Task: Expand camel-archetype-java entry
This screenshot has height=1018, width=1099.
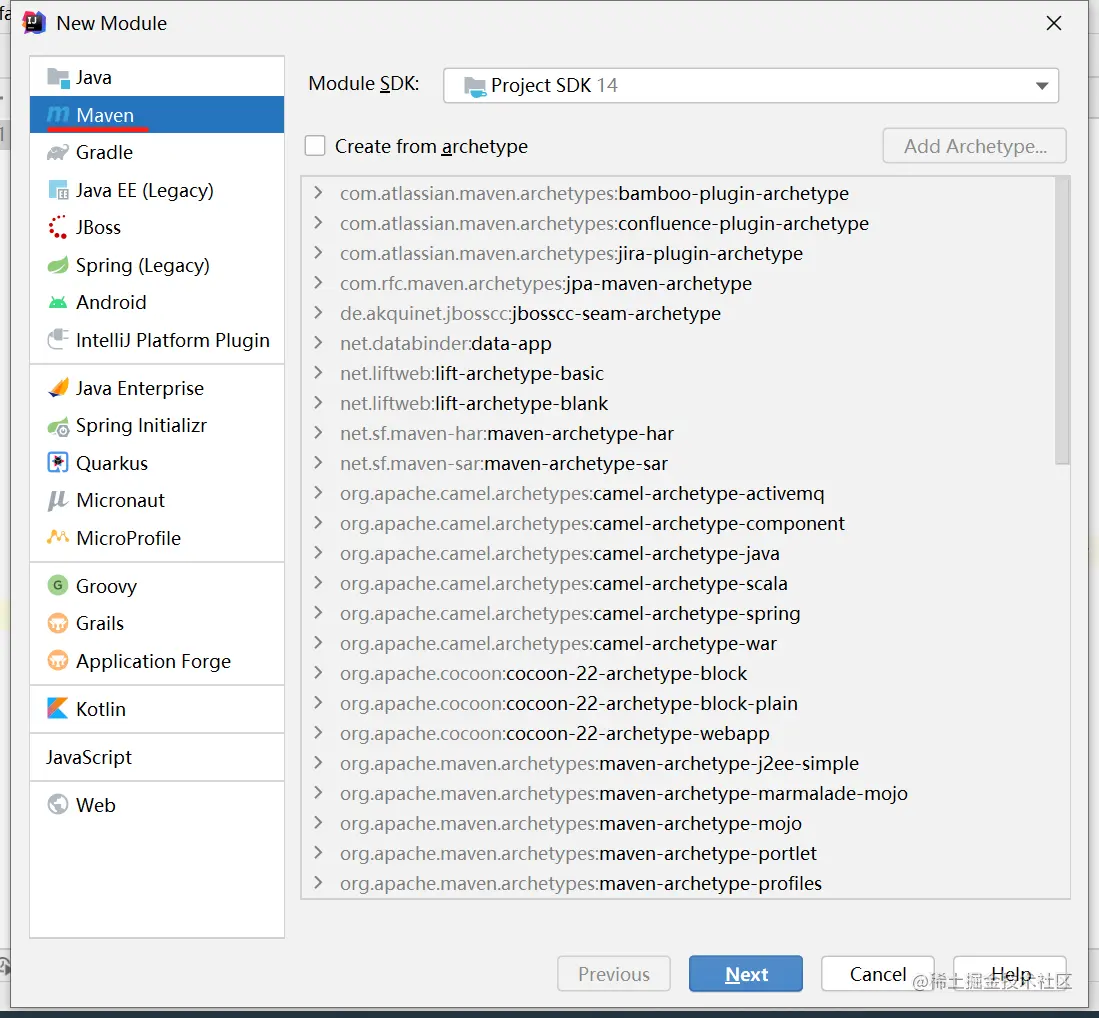Action: pos(318,553)
